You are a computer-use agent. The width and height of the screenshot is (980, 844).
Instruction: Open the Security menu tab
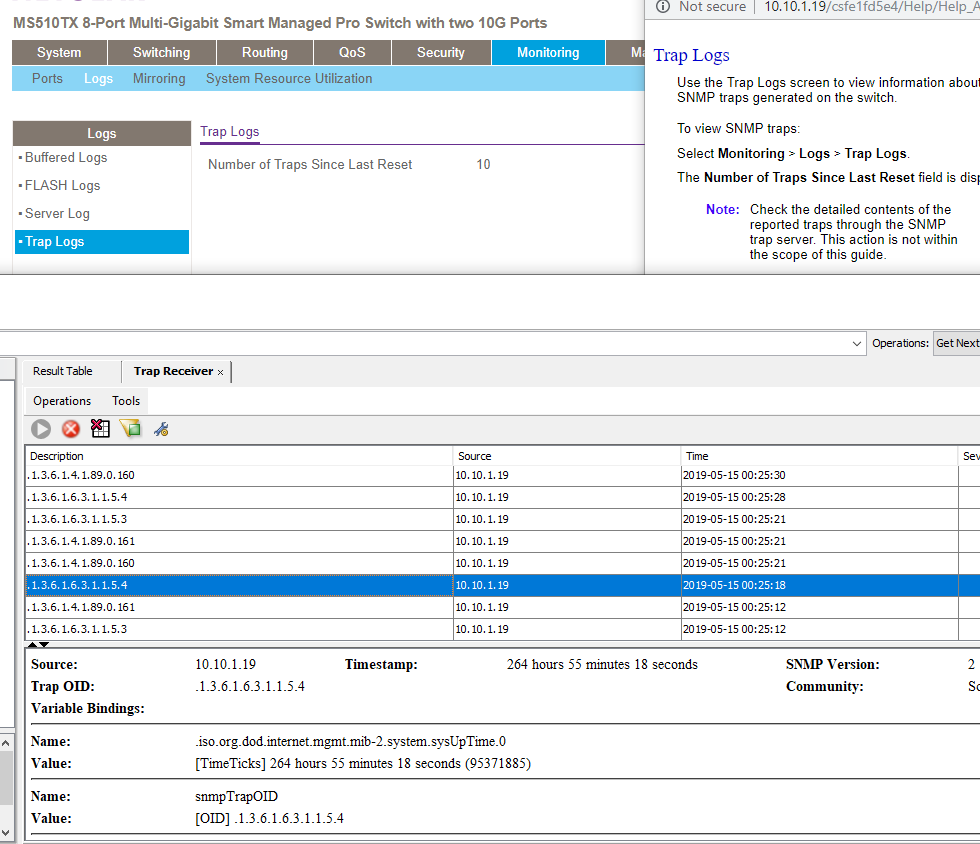[x=441, y=53]
